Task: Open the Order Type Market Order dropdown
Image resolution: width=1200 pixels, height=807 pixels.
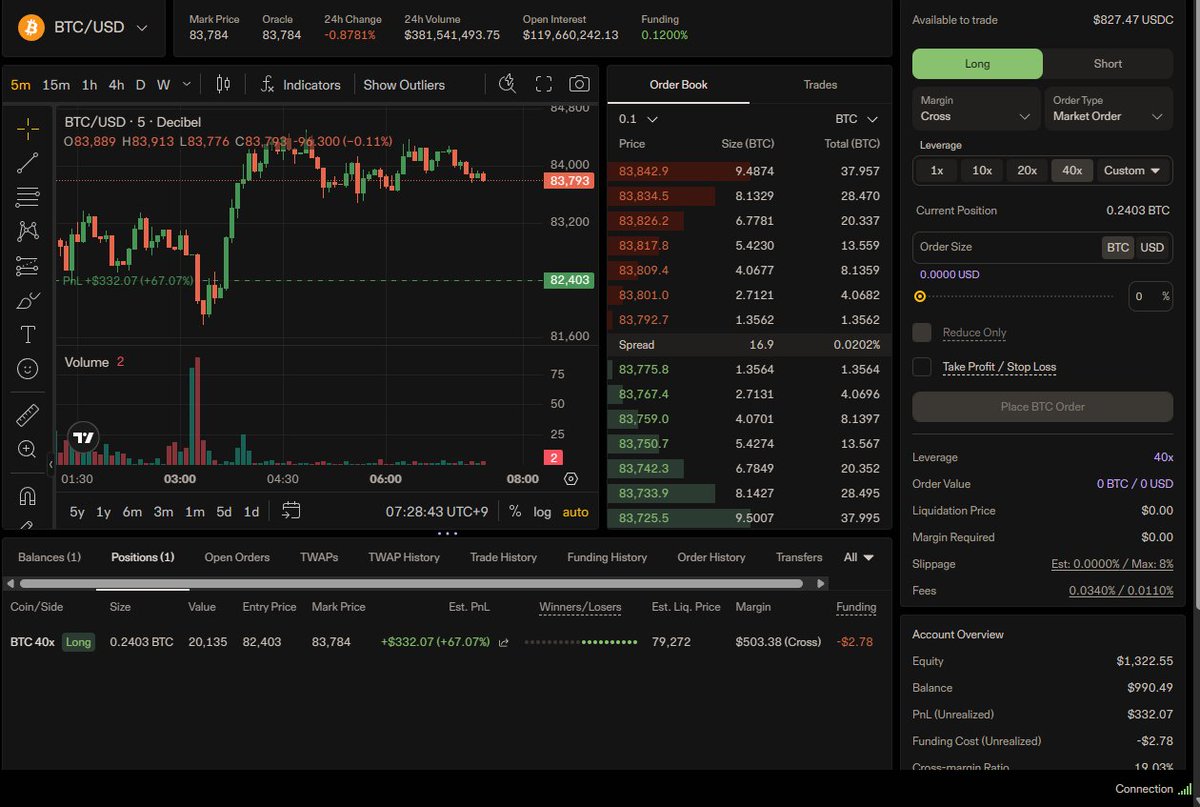Action: pyautogui.click(x=1108, y=109)
